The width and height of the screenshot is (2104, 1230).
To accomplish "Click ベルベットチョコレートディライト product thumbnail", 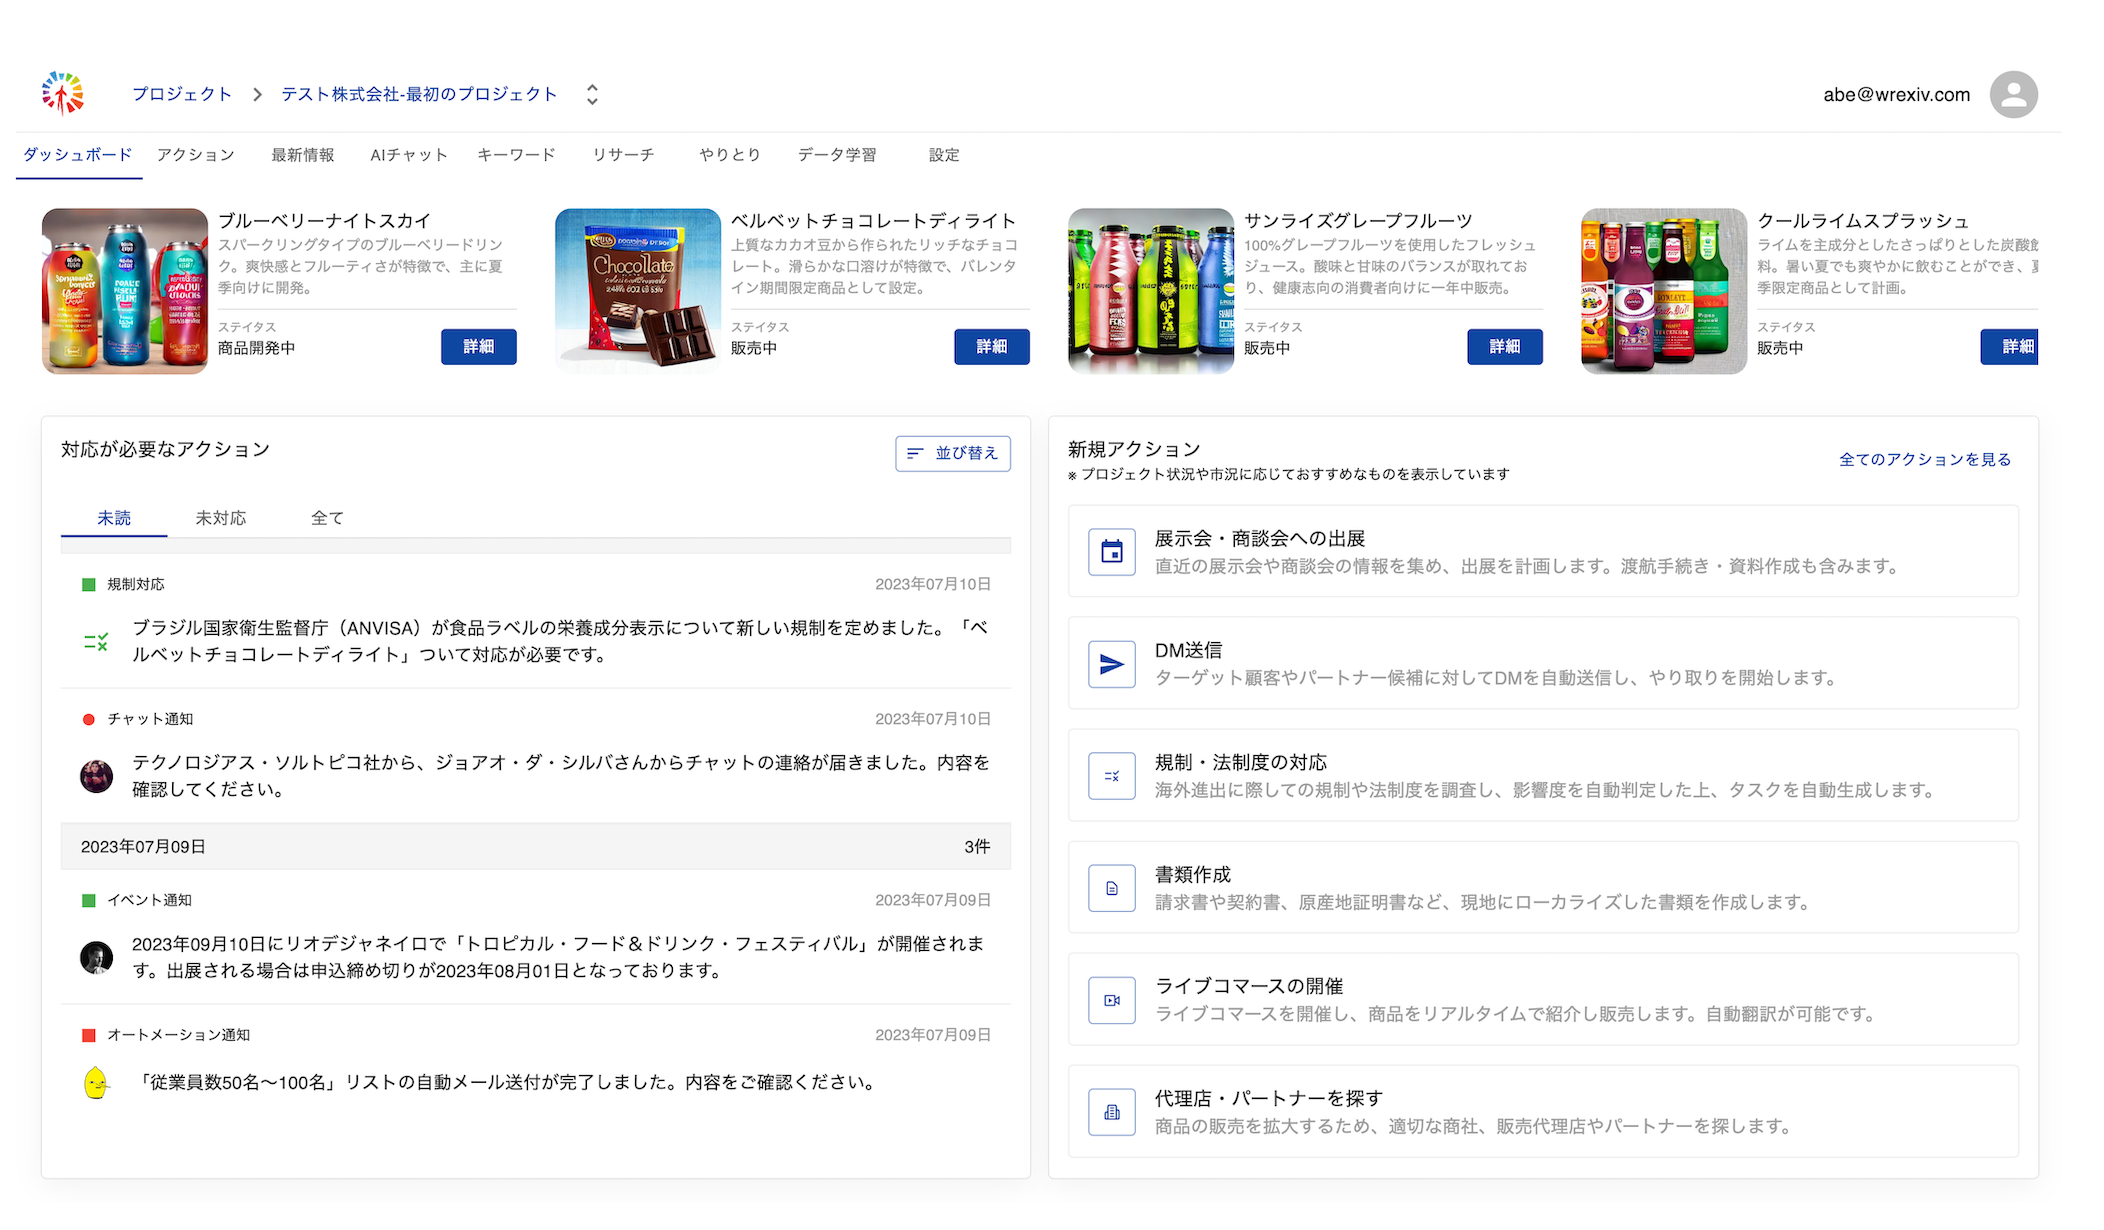I will [637, 290].
